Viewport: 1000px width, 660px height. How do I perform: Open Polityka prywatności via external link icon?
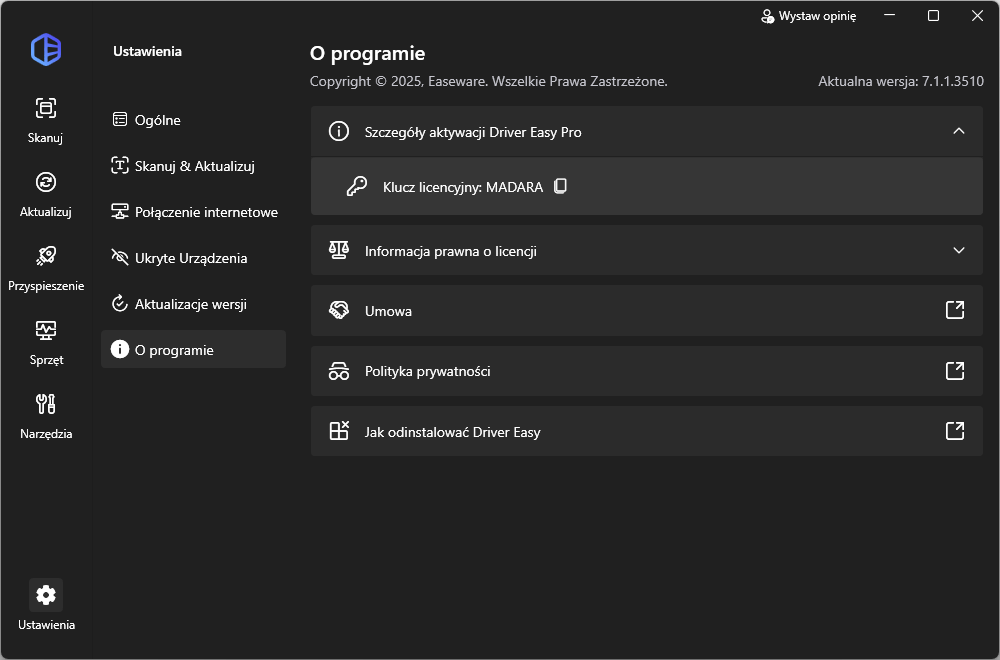(x=955, y=370)
